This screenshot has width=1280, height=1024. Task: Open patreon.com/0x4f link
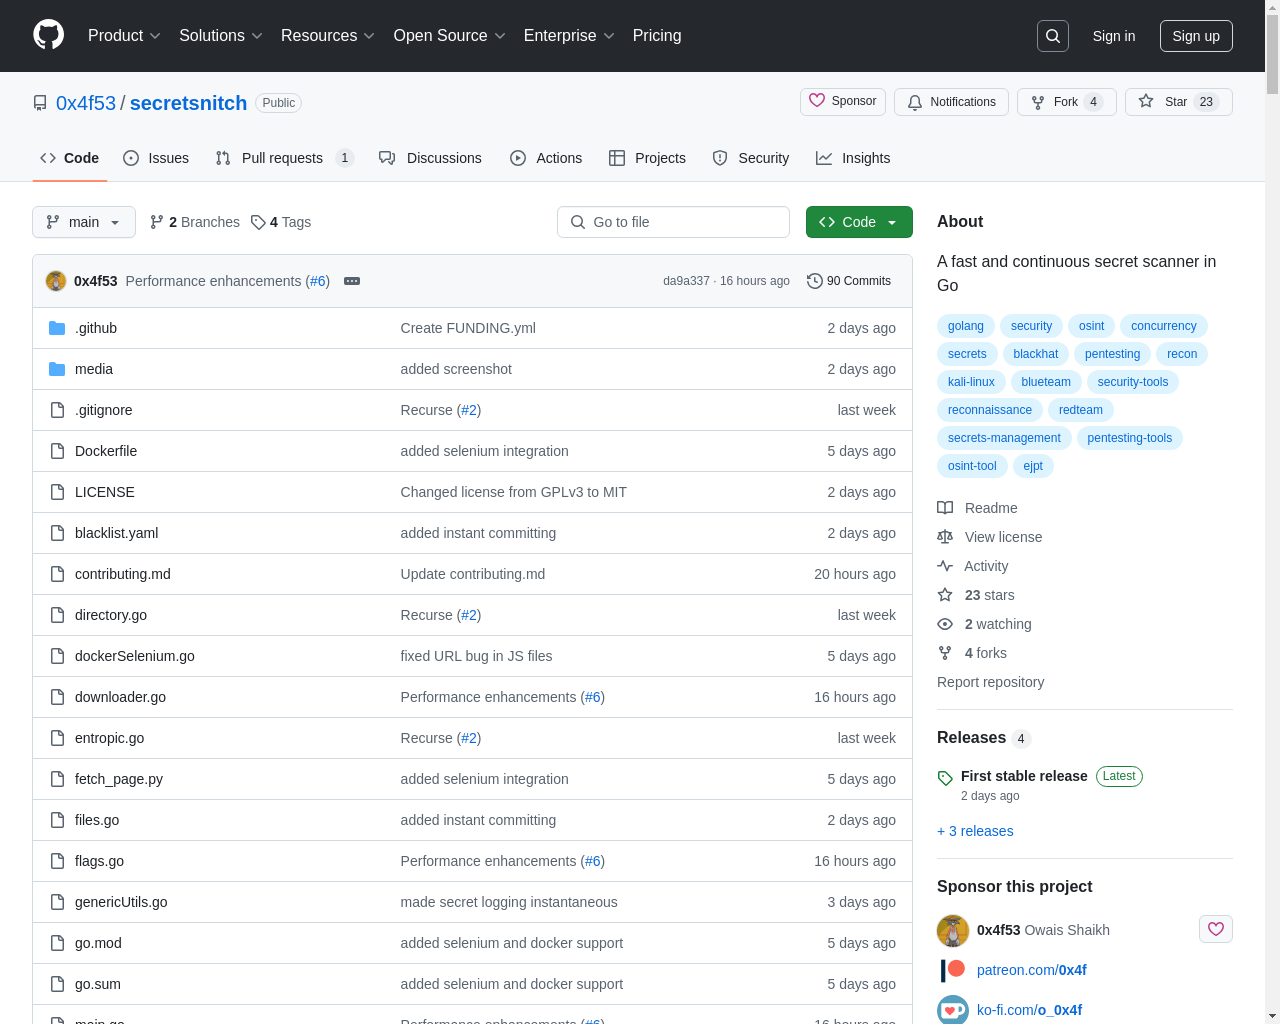pyautogui.click(x=1032, y=970)
